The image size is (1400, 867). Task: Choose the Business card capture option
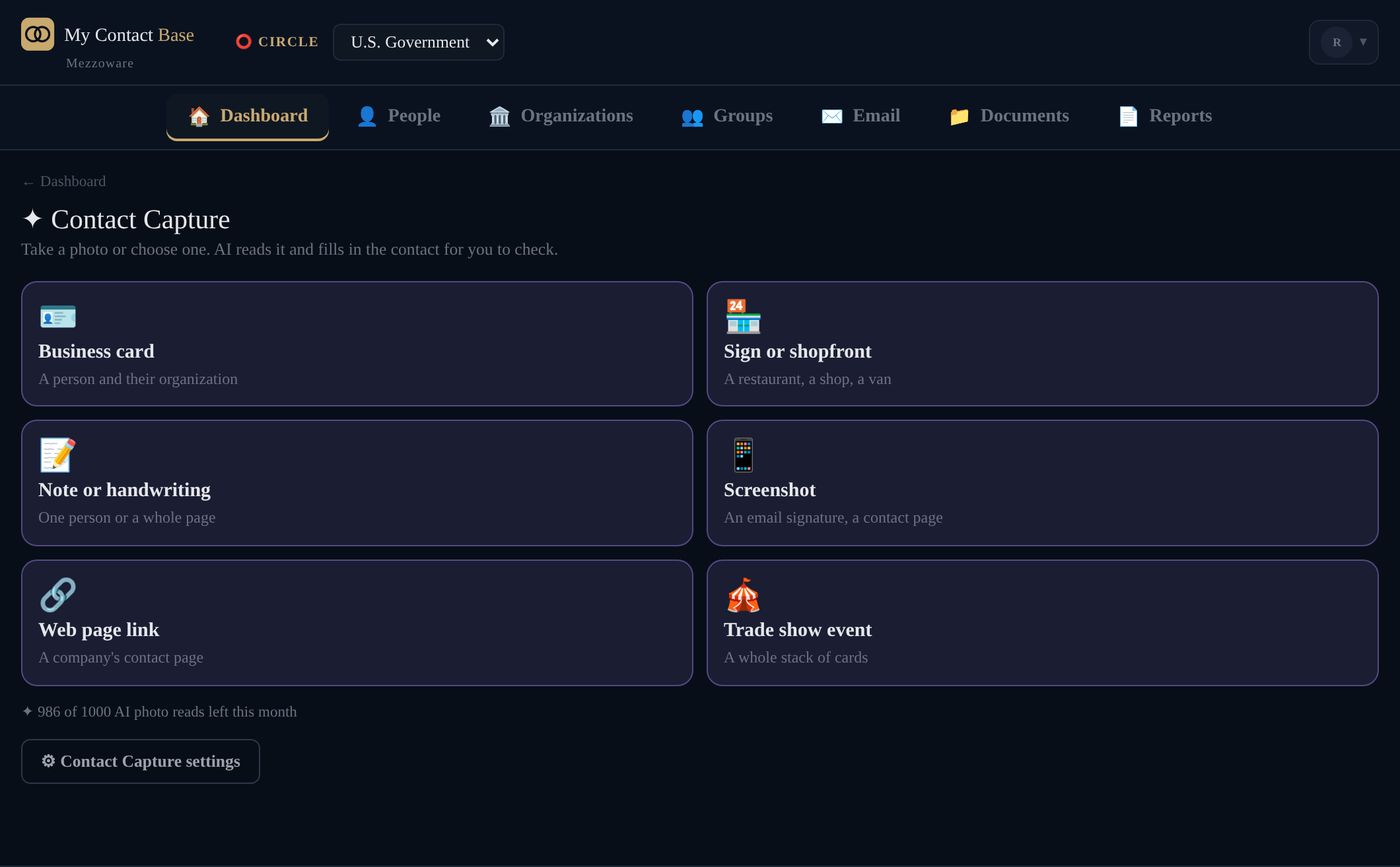click(357, 344)
